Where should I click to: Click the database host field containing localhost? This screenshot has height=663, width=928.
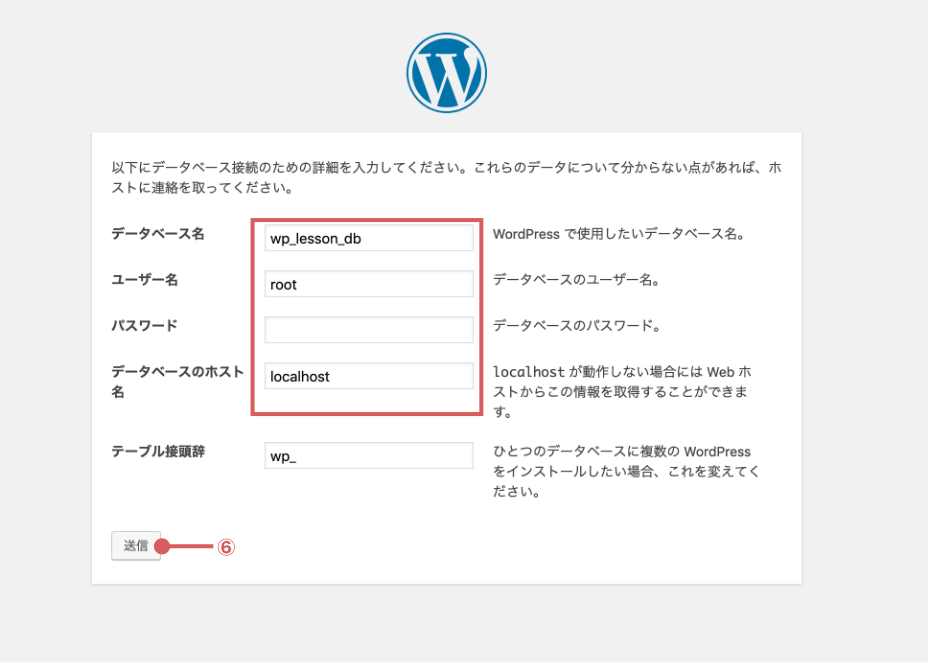[x=368, y=376]
